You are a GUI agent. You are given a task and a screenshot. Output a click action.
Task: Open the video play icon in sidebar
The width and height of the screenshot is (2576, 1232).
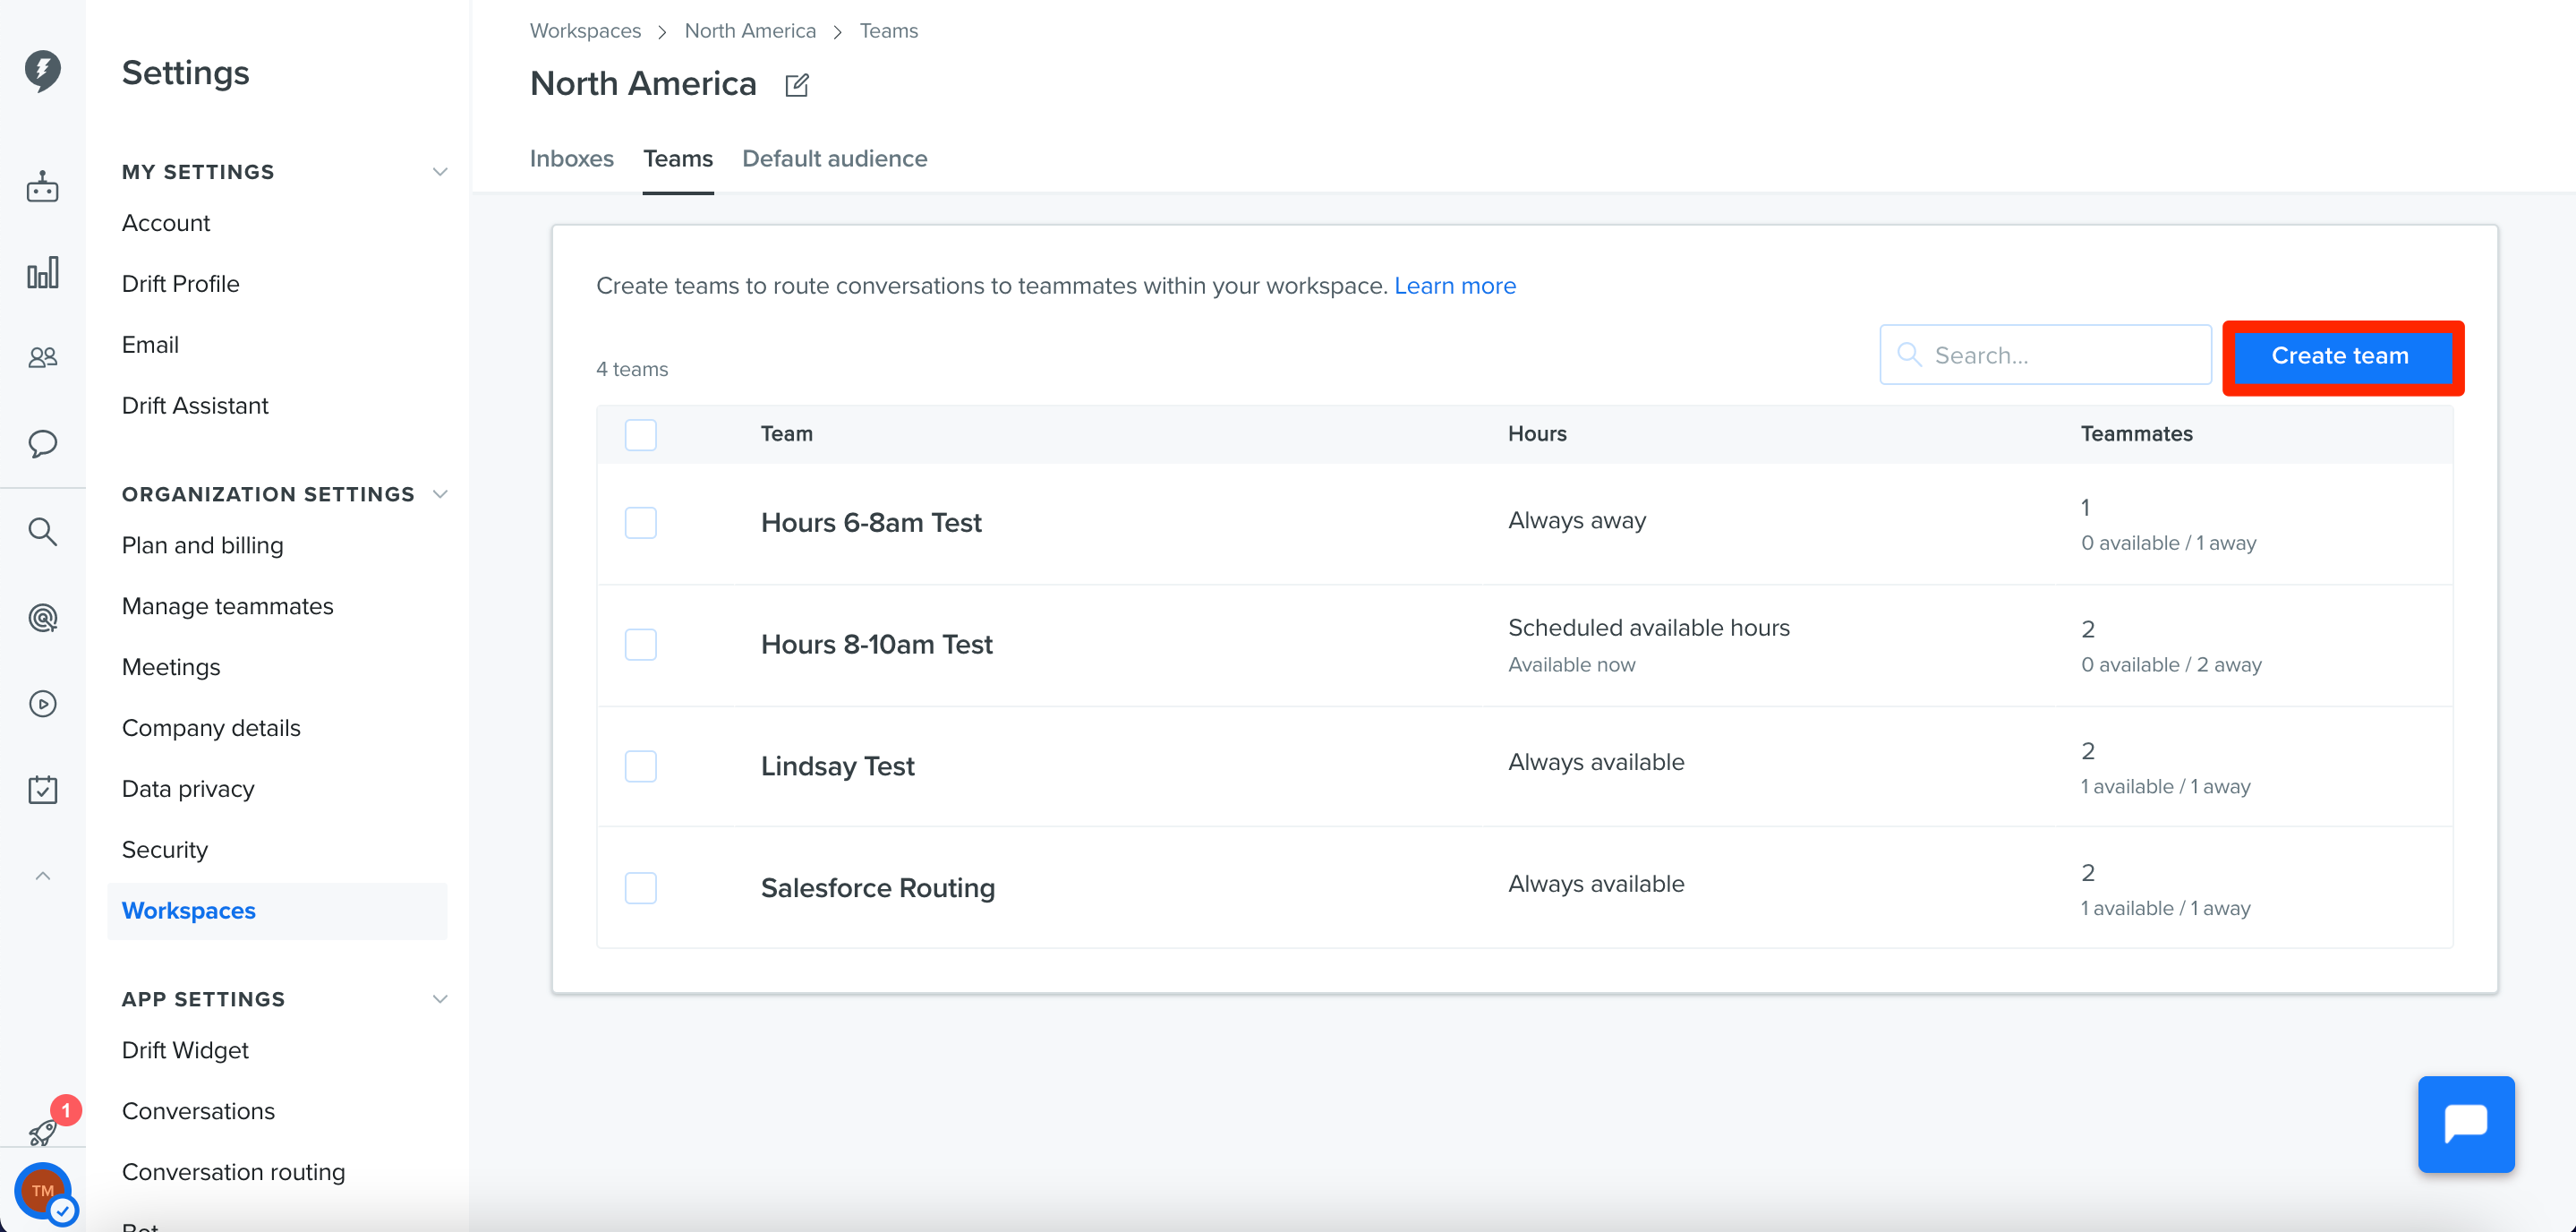pos(42,704)
